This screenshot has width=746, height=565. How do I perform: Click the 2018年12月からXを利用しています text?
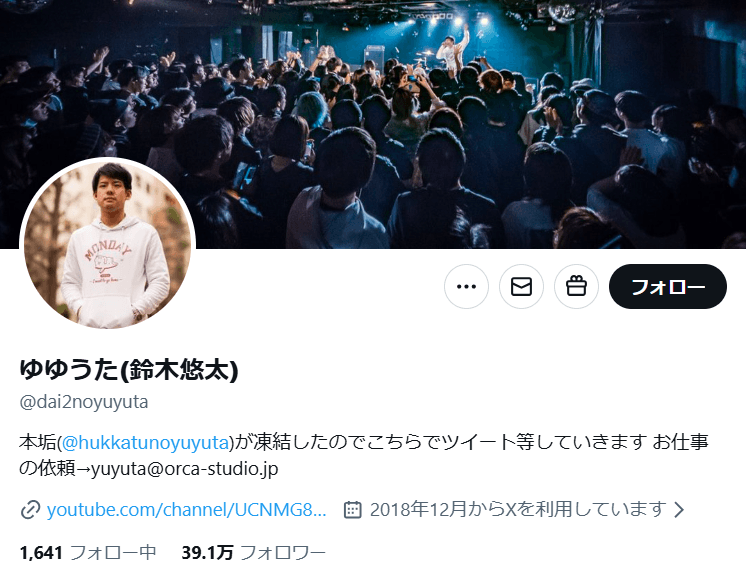pos(518,509)
